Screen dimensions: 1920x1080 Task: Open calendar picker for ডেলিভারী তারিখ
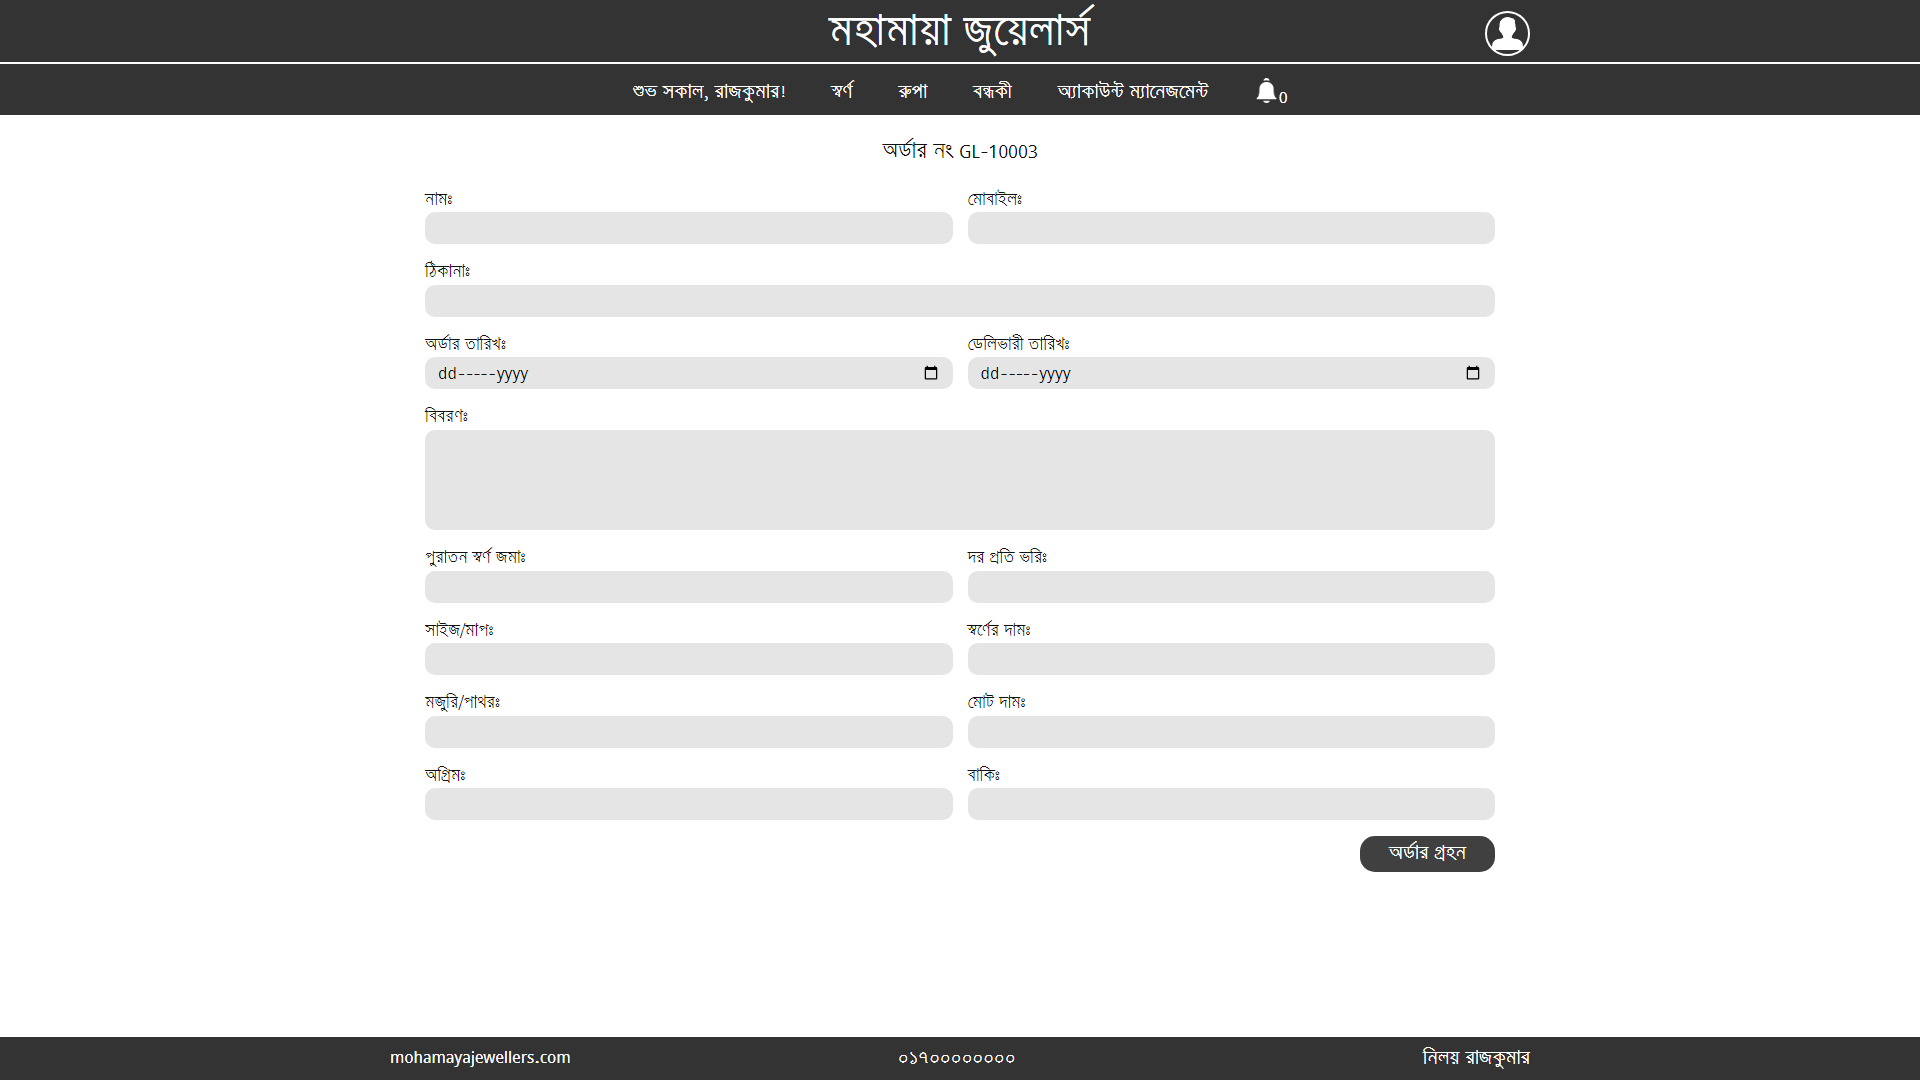coord(1472,373)
